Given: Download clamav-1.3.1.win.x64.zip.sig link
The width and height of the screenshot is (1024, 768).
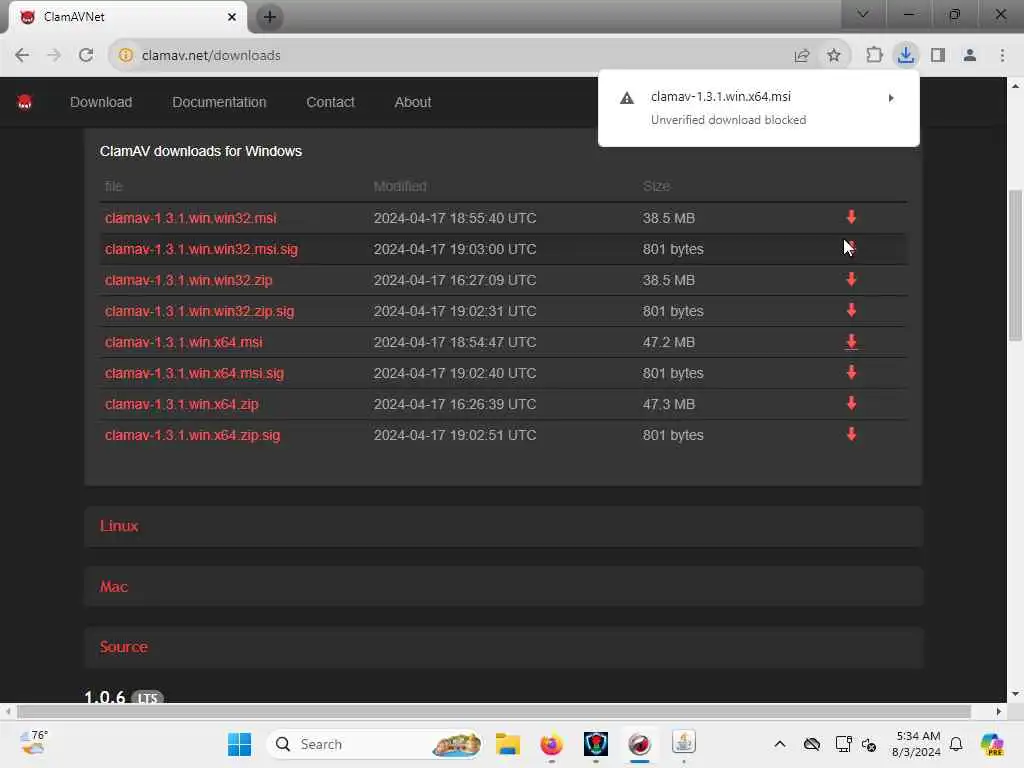Looking at the screenshot, I should [192, 436].
